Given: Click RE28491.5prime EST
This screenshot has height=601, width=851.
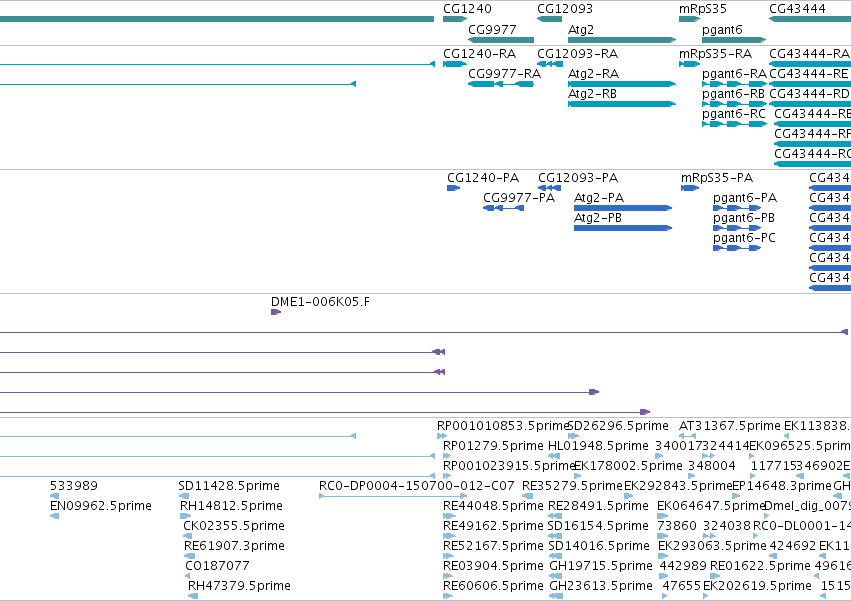Looking at the screenshot, I should [555, 516].
